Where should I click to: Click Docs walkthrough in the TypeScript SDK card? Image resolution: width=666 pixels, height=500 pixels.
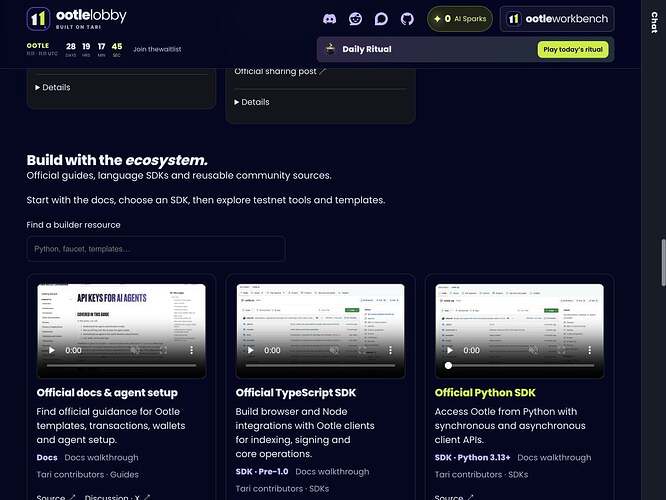[x=332, y=472]
